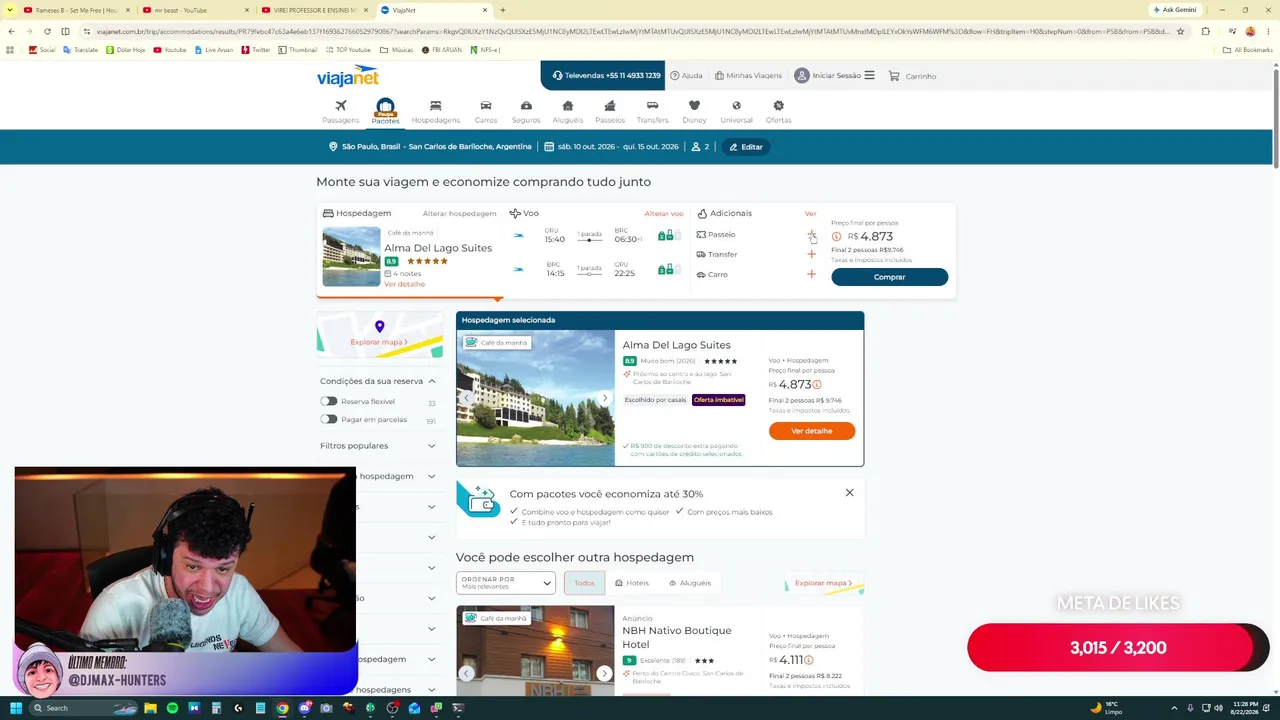This screenshot has width=1280, height=720.
Task: Open the YouTube bookmark
Action: tap(170, 50)
